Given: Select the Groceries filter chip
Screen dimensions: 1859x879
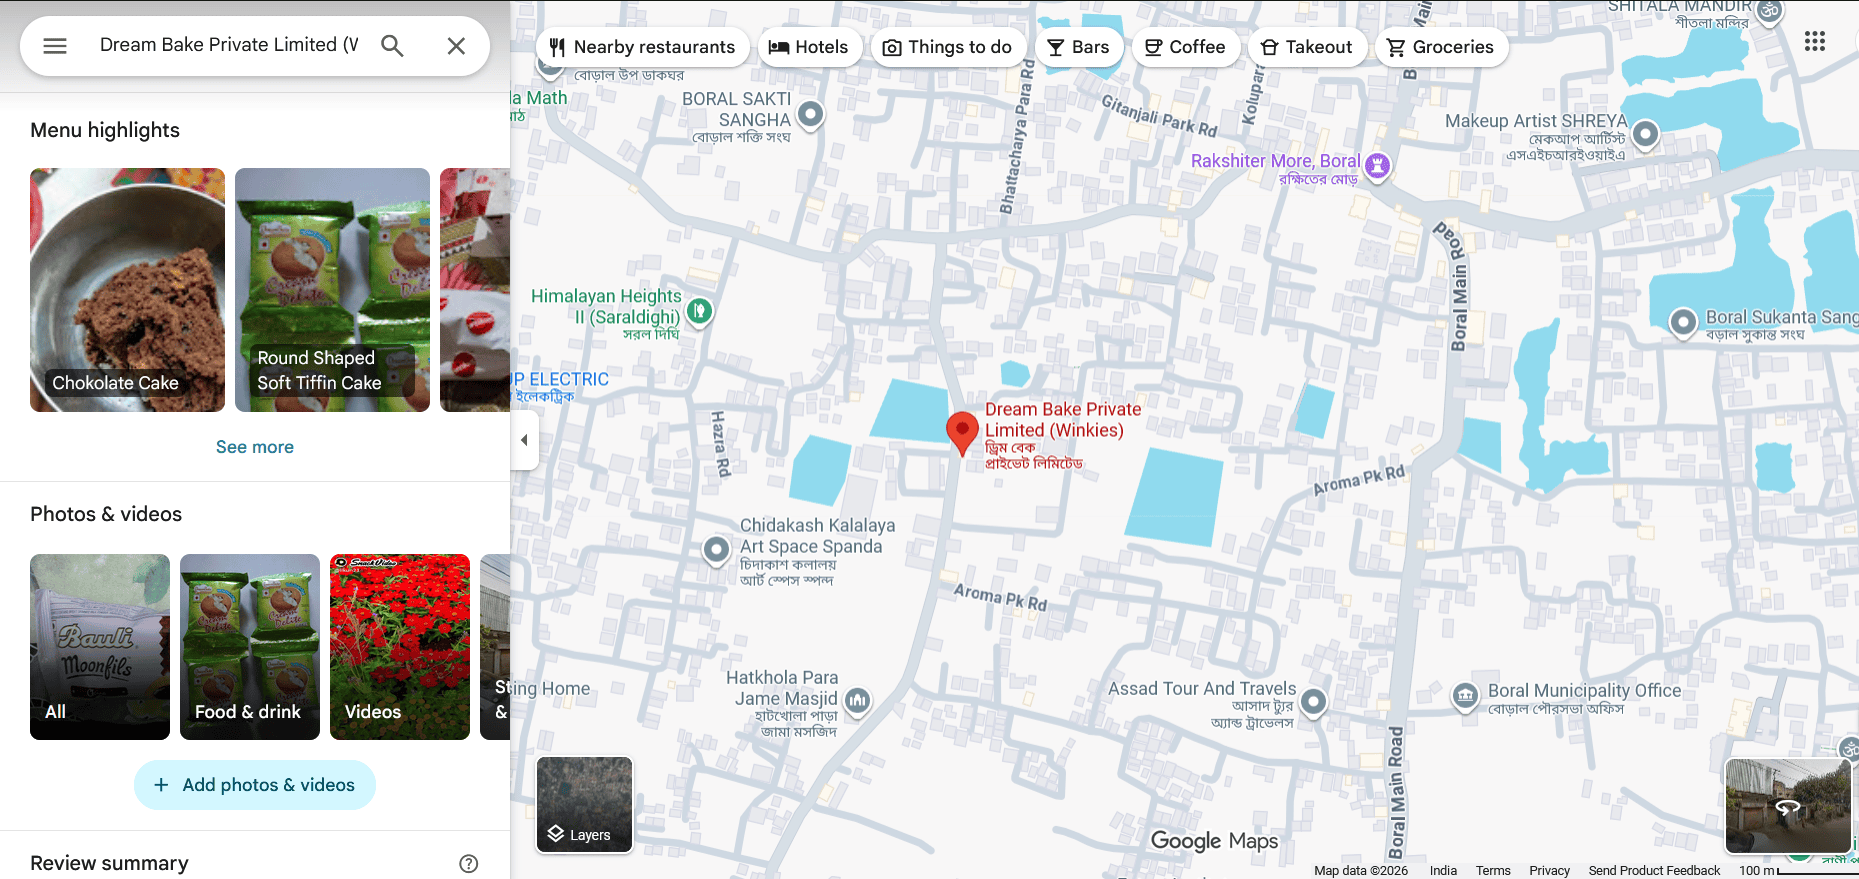Looking at the screenshot, I should point(1441,47).
